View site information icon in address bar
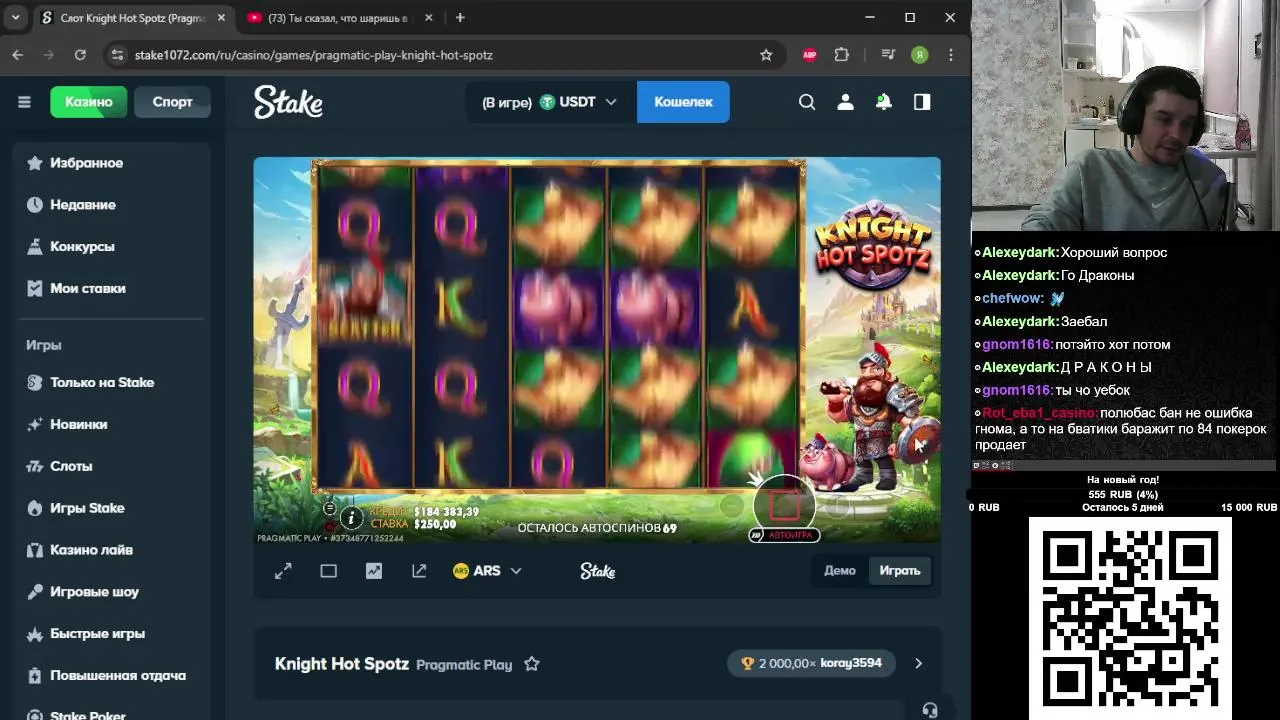The image size is (1280, 720). click(x=117, y=55)
